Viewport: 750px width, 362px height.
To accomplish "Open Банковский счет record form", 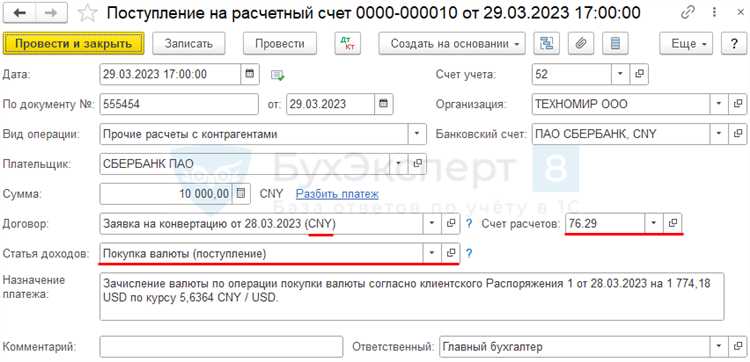I will pyautogui.click(x=738, y=134).
